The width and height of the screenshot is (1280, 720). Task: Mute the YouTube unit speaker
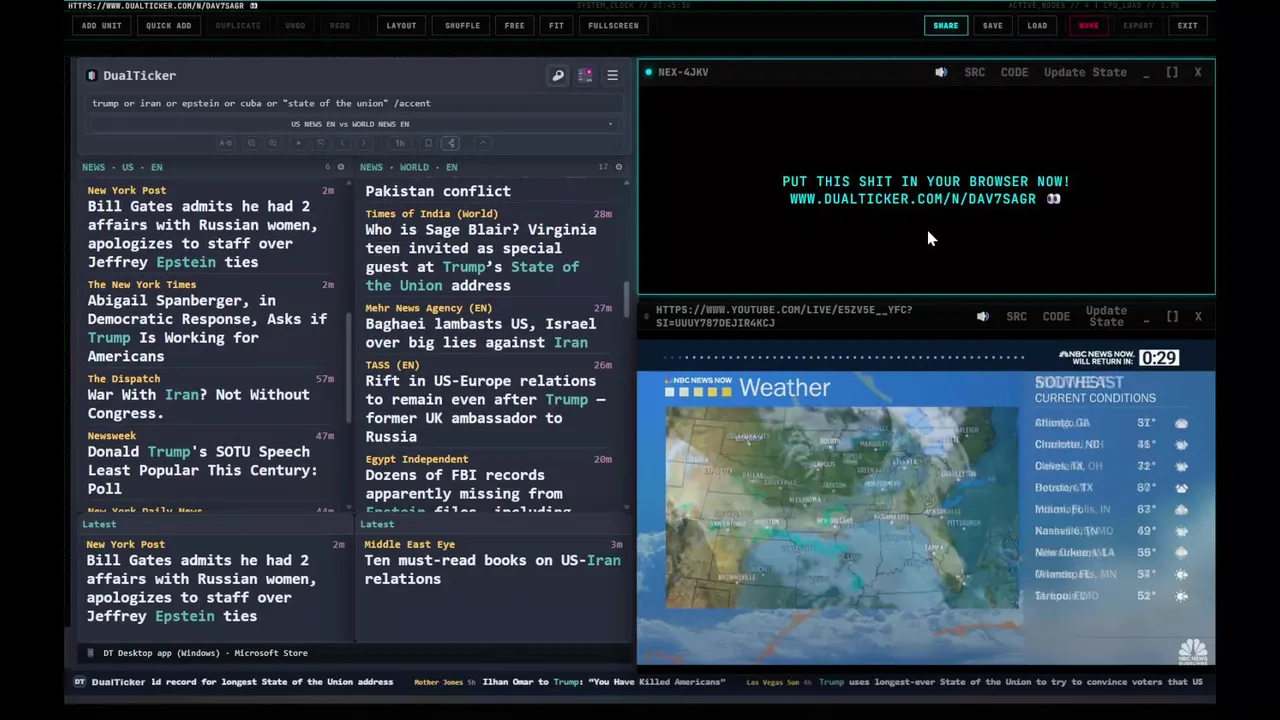[983, 316]
